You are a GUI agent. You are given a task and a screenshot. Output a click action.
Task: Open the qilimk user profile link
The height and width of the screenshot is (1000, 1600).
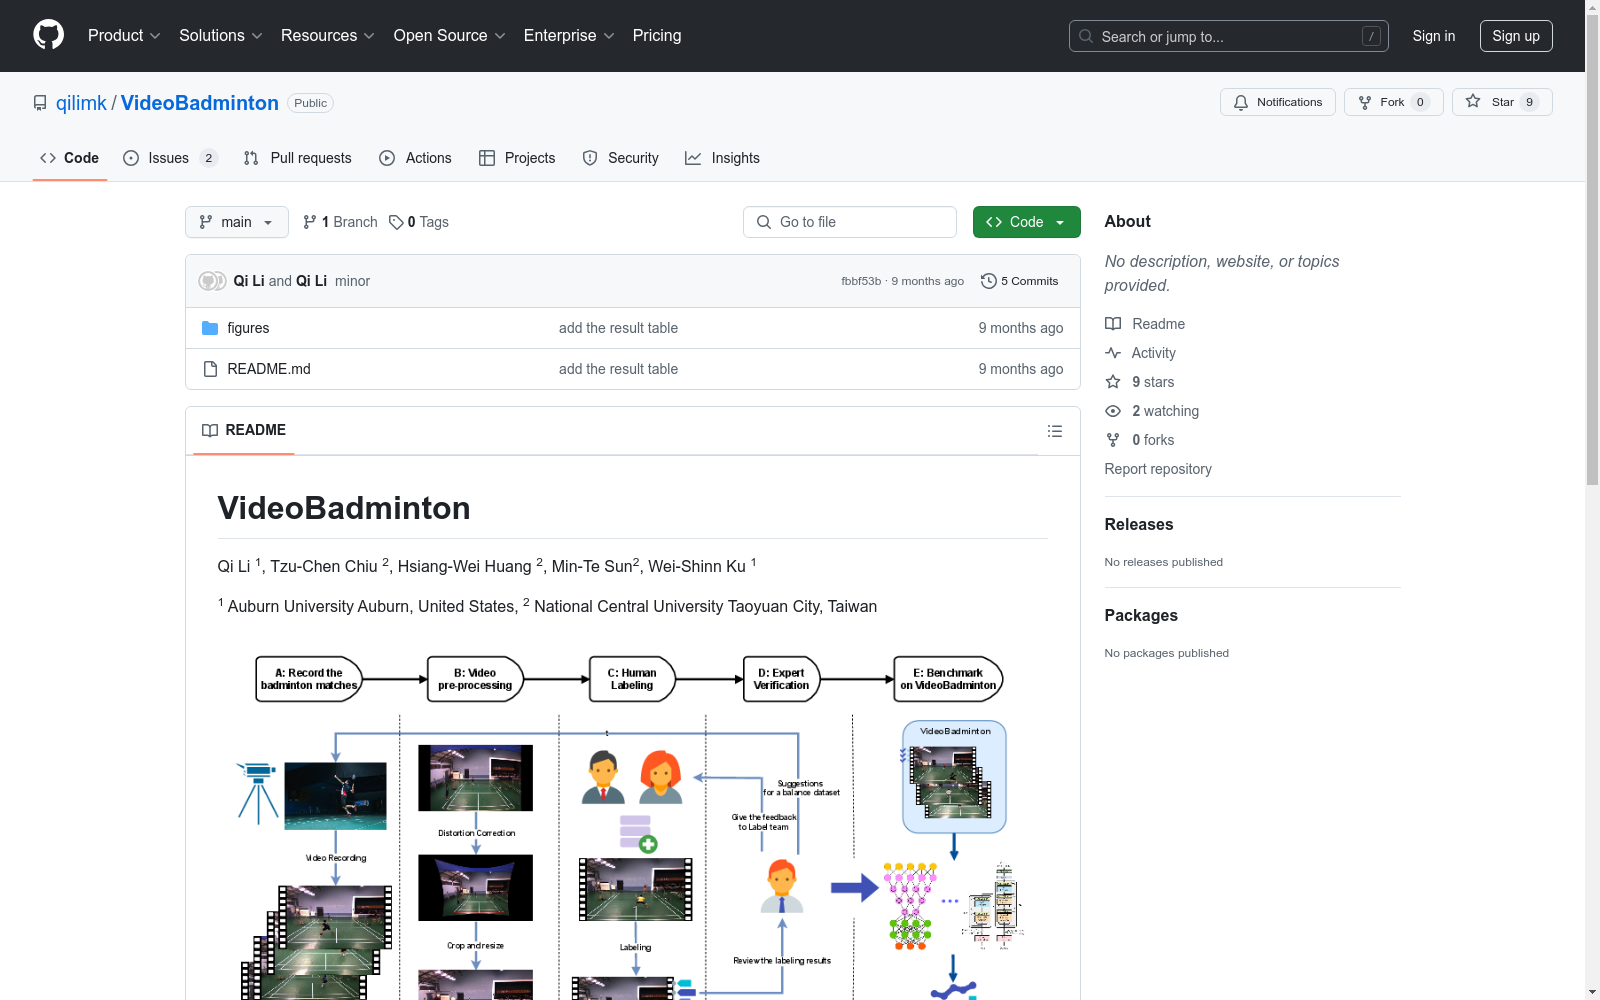coord(81,103)
